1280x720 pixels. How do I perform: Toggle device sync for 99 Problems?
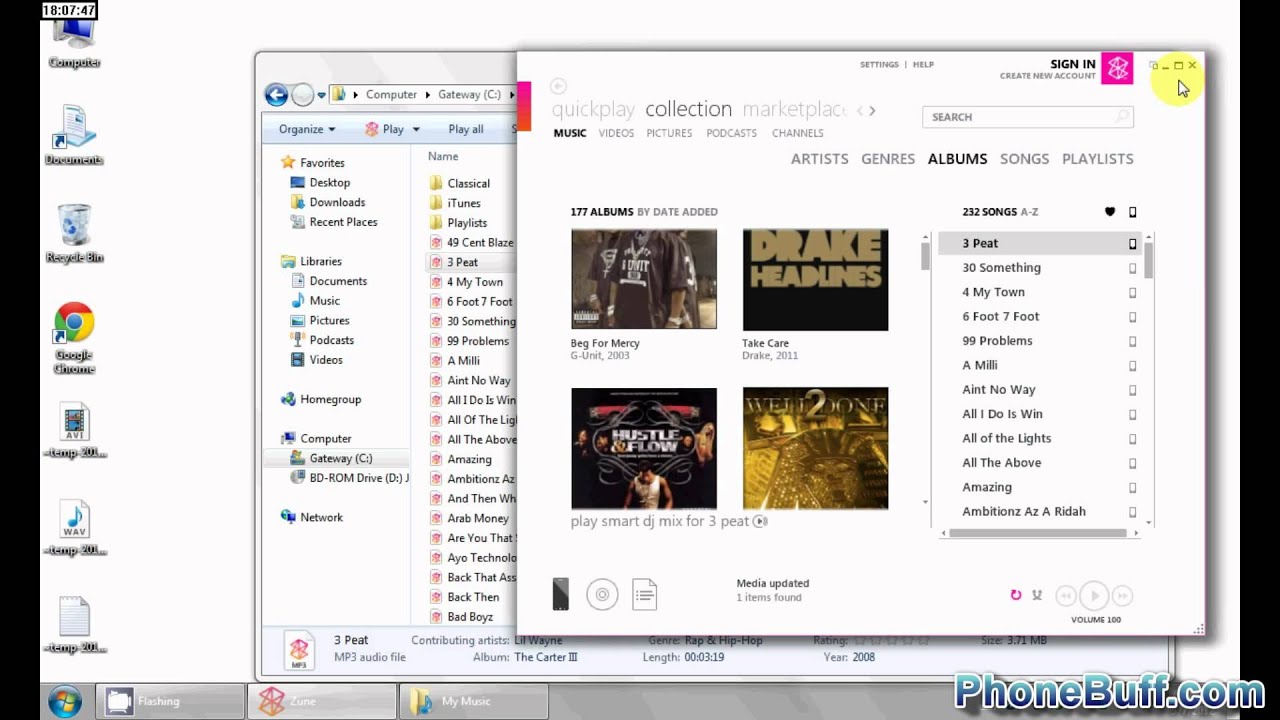(x=1133, y=341)
